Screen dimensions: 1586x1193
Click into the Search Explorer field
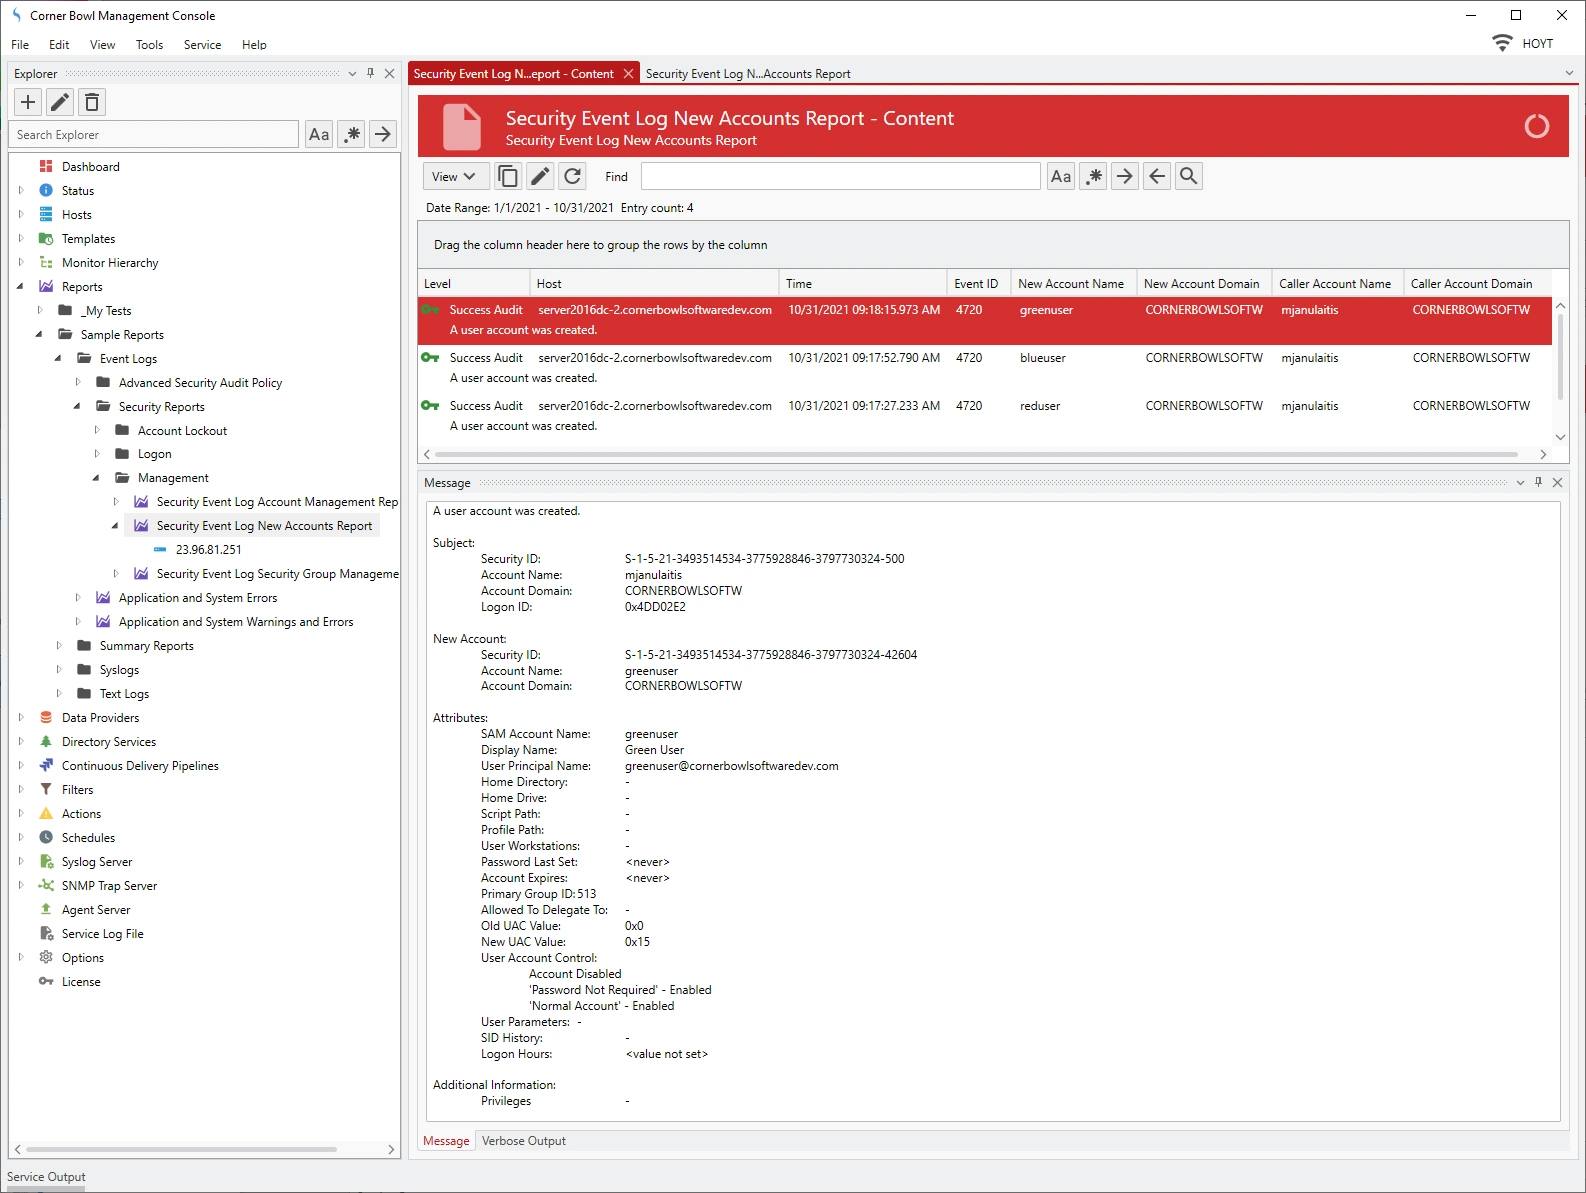click(x=153, y=135)
